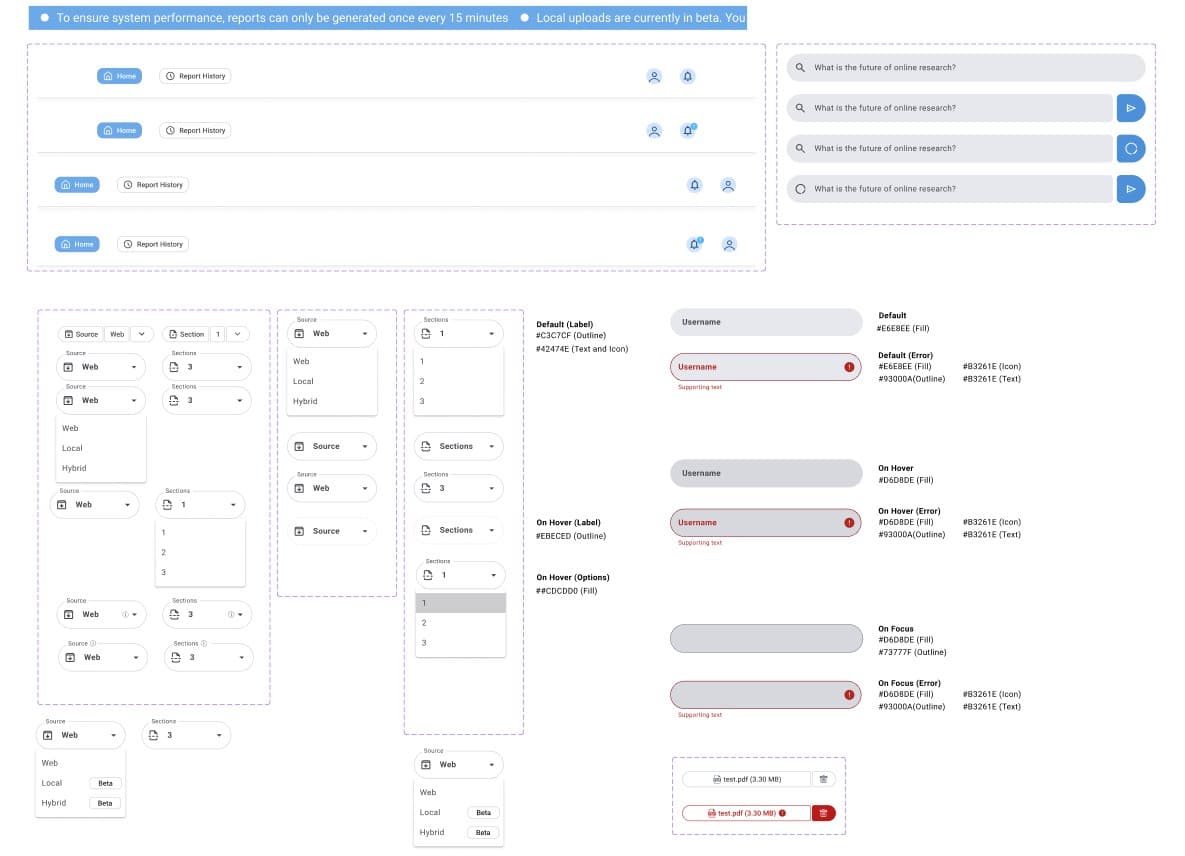1185x856 pixels.
Task: Click the '#42474E (Text and Icon)' color value
Action: coord(582,349)
